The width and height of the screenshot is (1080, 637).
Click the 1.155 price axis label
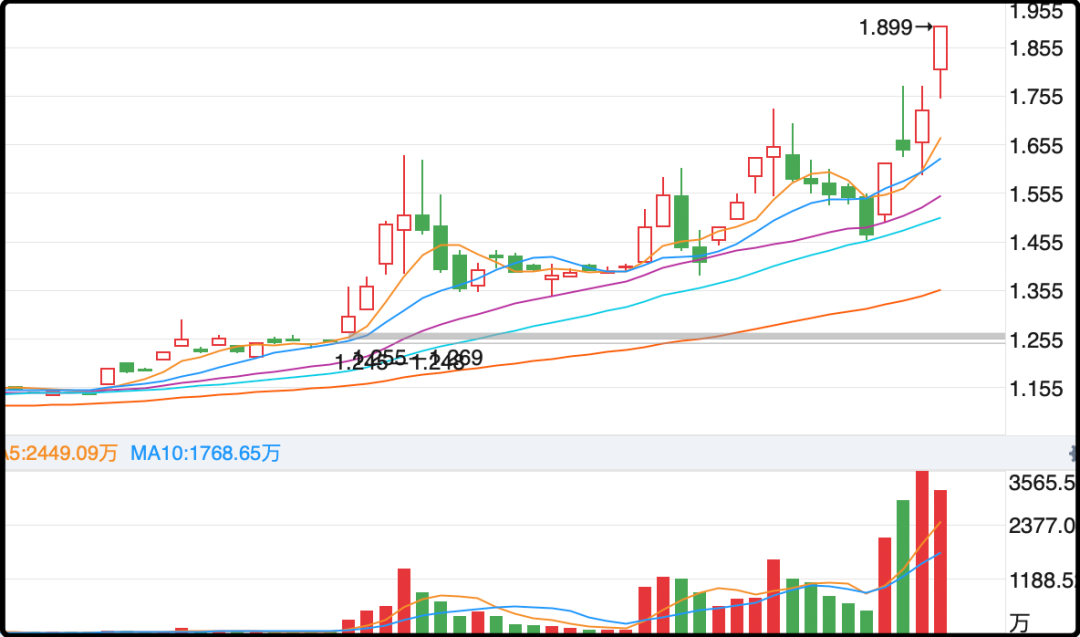pyautogui.click(x=1036, y=388)
